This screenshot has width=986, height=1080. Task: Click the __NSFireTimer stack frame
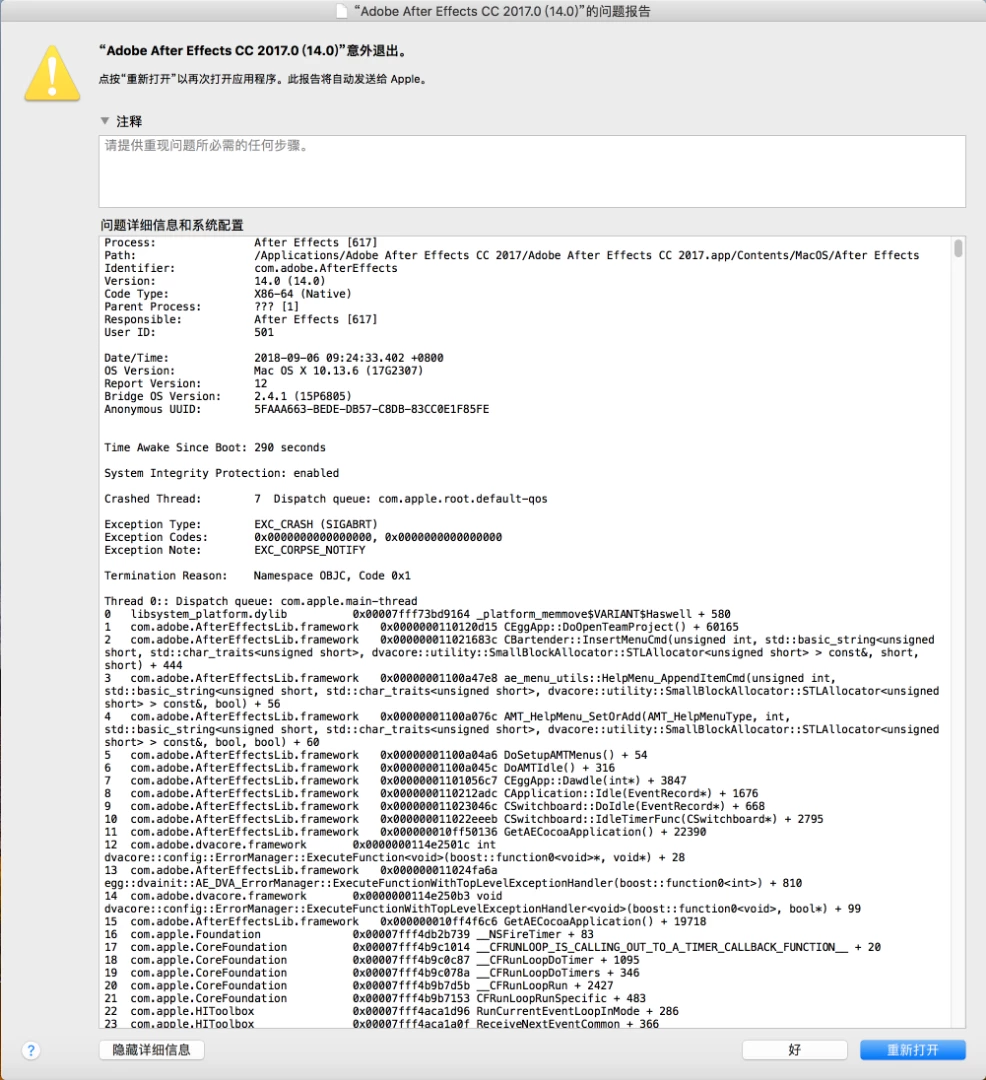coord(348,934)
